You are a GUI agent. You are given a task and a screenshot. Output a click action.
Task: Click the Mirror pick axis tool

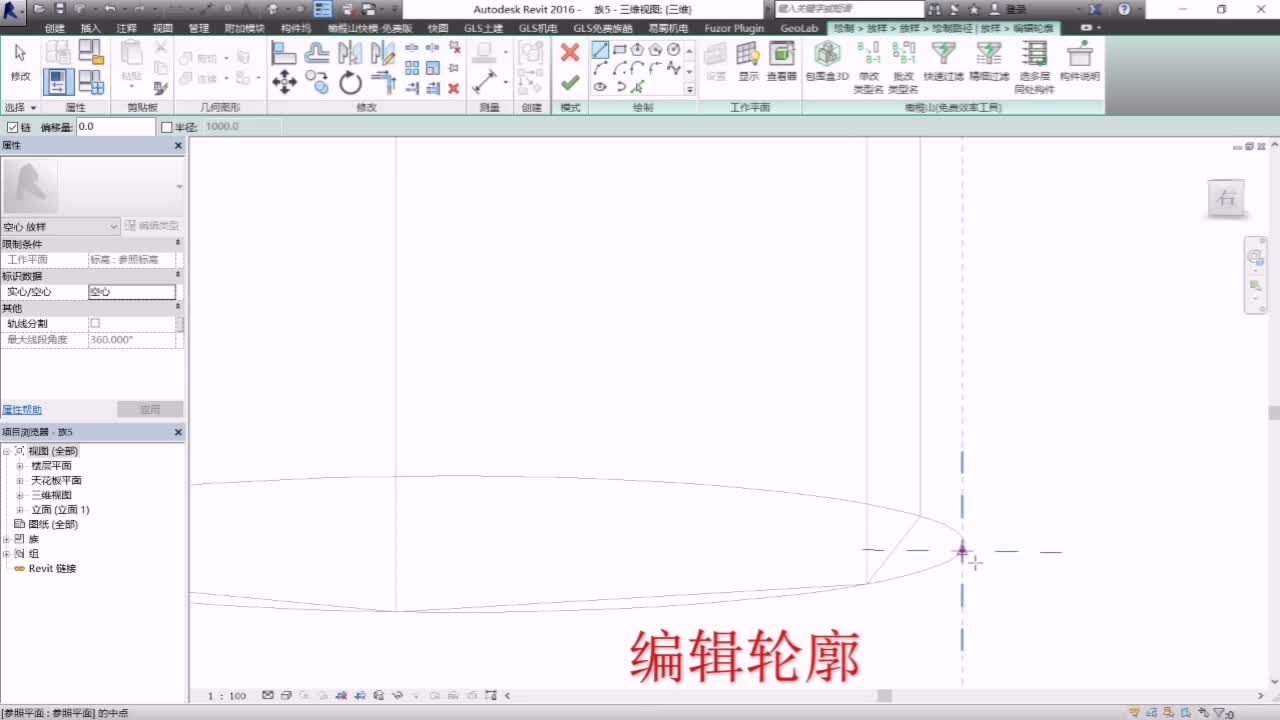click(350, 53)
